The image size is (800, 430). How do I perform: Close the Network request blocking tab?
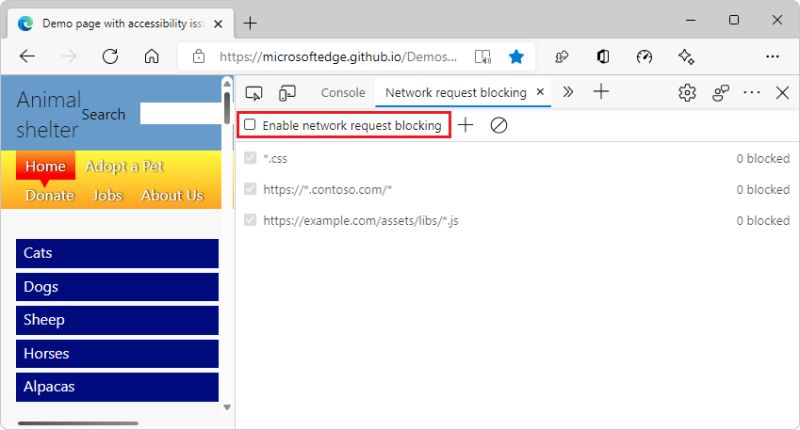point(540,92)
